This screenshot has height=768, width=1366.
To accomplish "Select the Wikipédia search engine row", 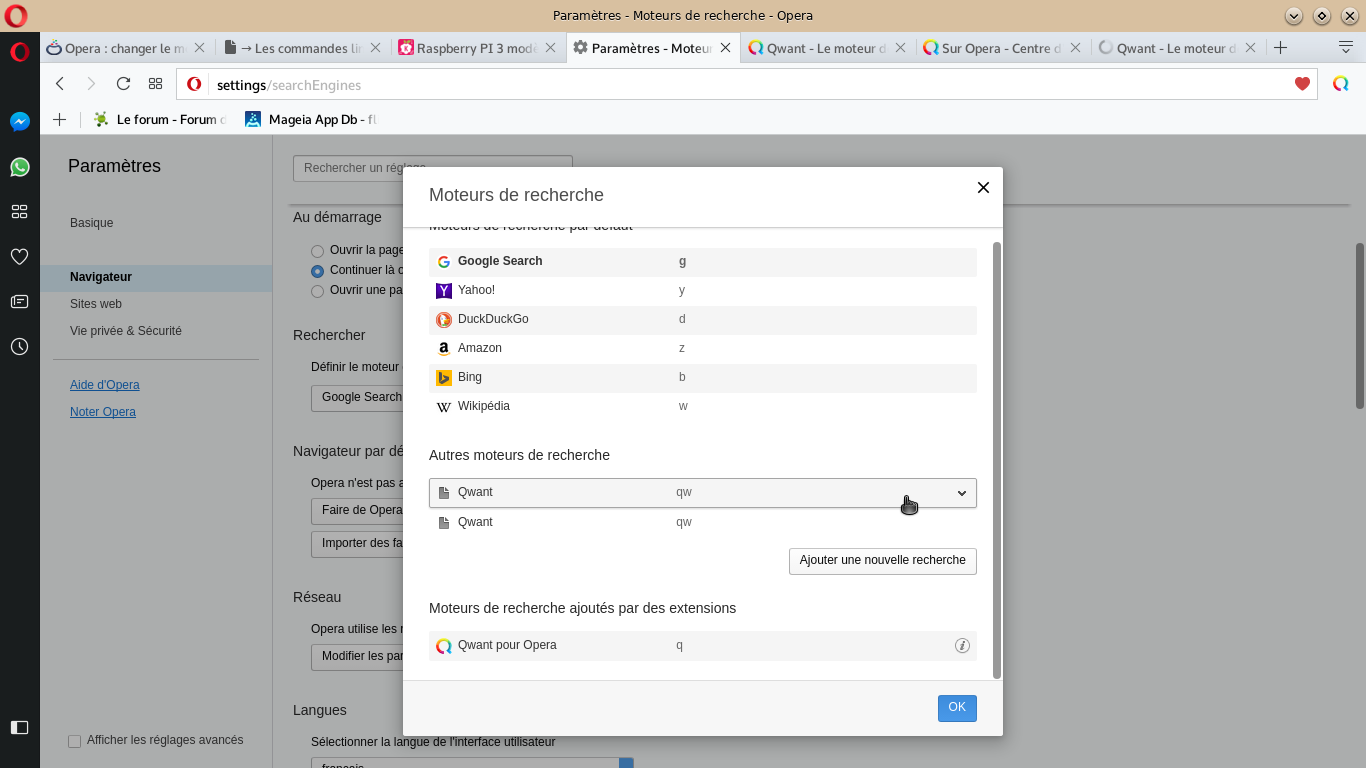I will pyautogui.click(x=702, y=406).
